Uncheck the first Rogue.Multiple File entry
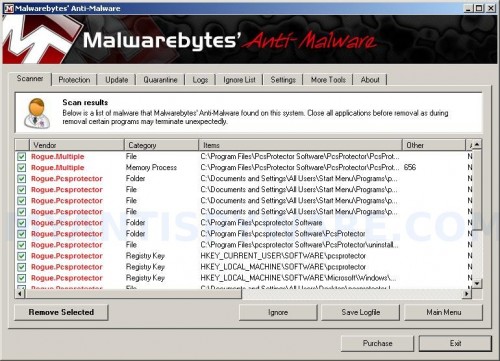The image size is (500, 361). [22, 156]
